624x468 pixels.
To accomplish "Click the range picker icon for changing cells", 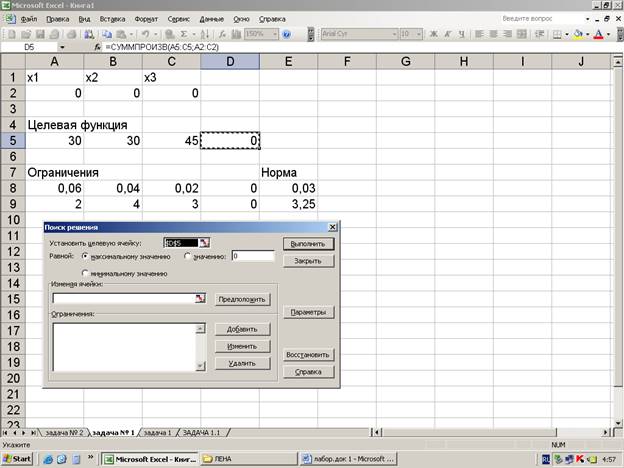I will [199, 298].
